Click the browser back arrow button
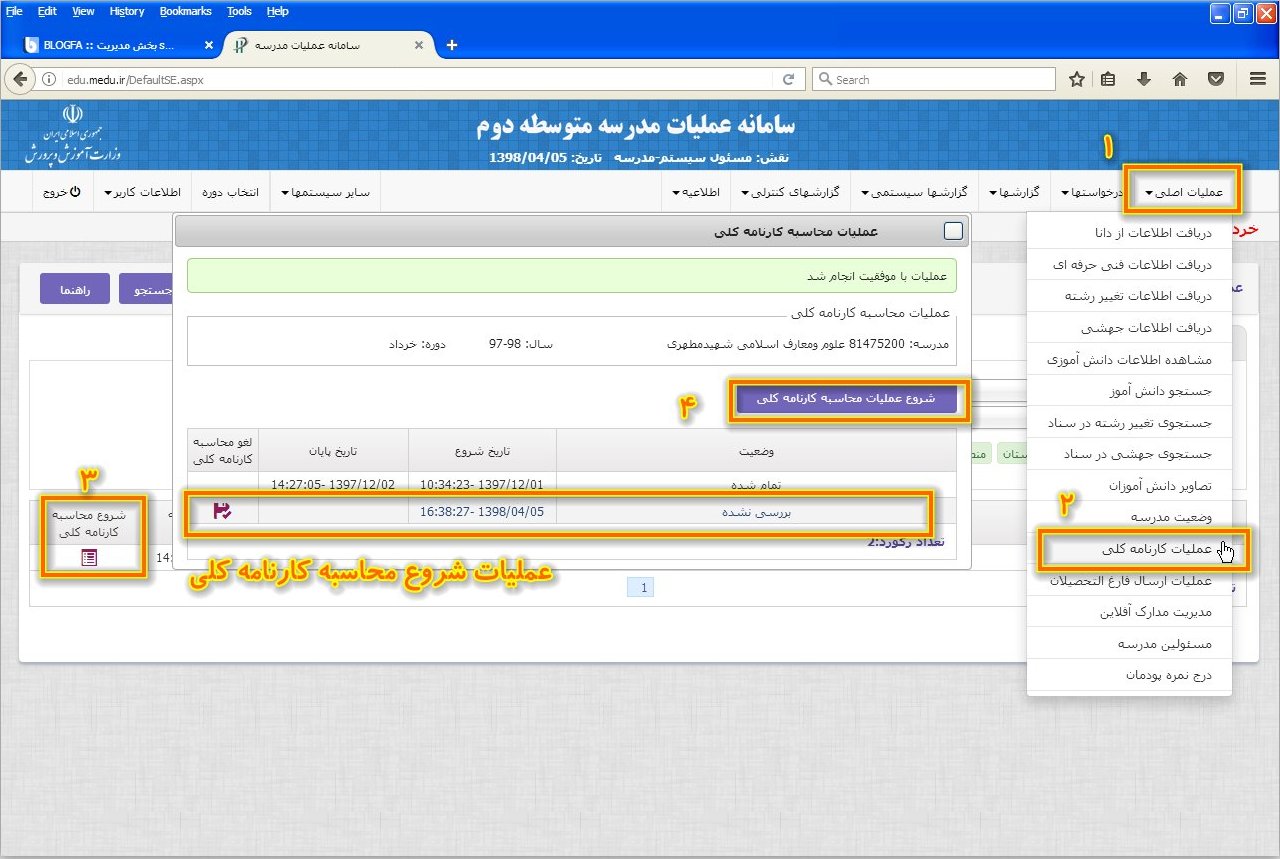Viewport: 1280px width, 859px height. click(20, 79)
